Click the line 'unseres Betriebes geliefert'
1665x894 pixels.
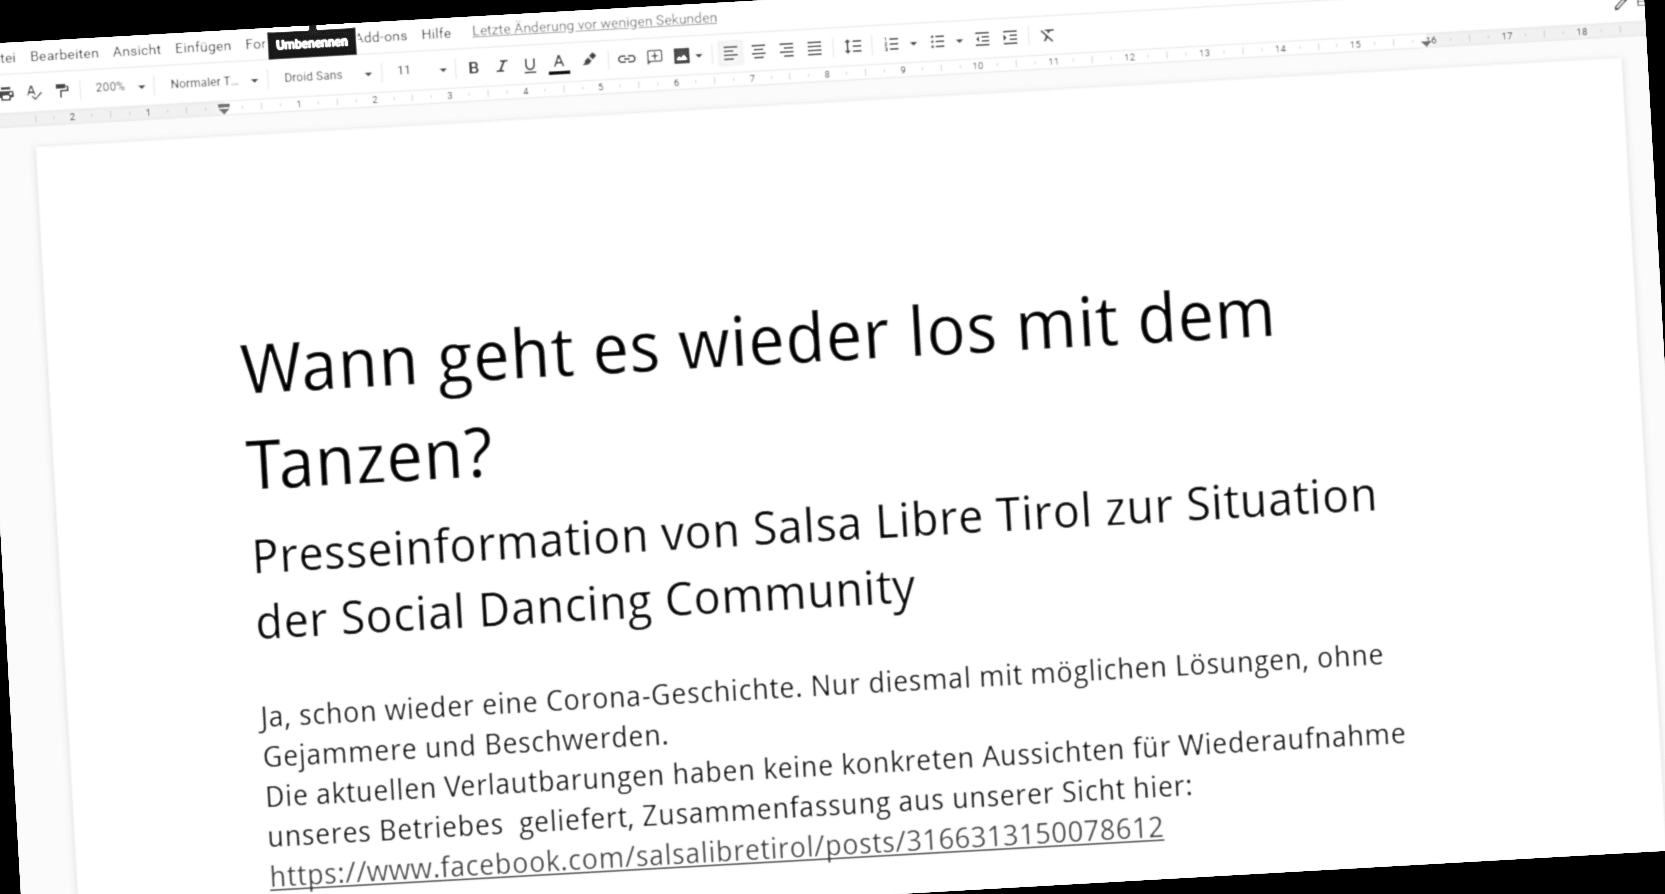[730, 810]
